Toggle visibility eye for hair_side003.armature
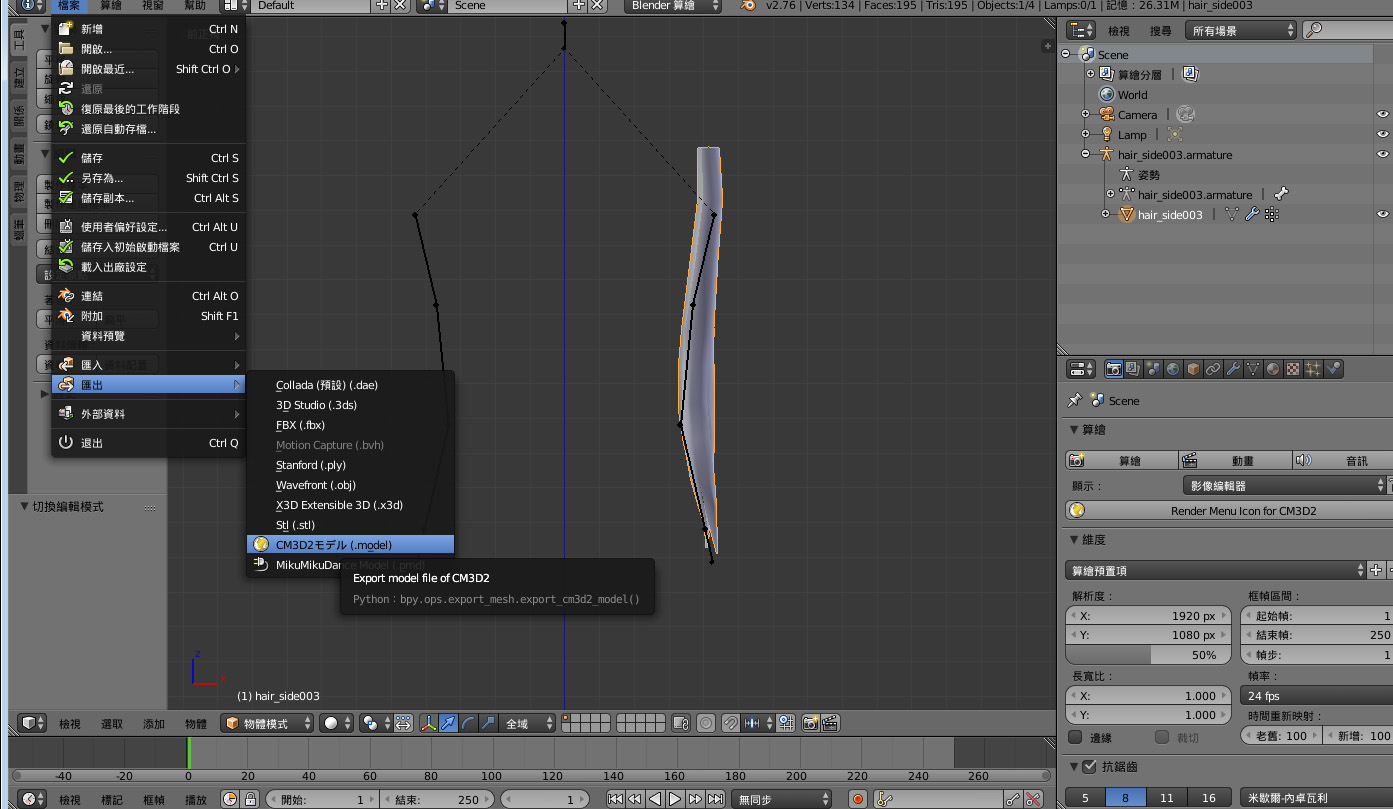Screen dimensions: 1393x809 pos(1383,154)
